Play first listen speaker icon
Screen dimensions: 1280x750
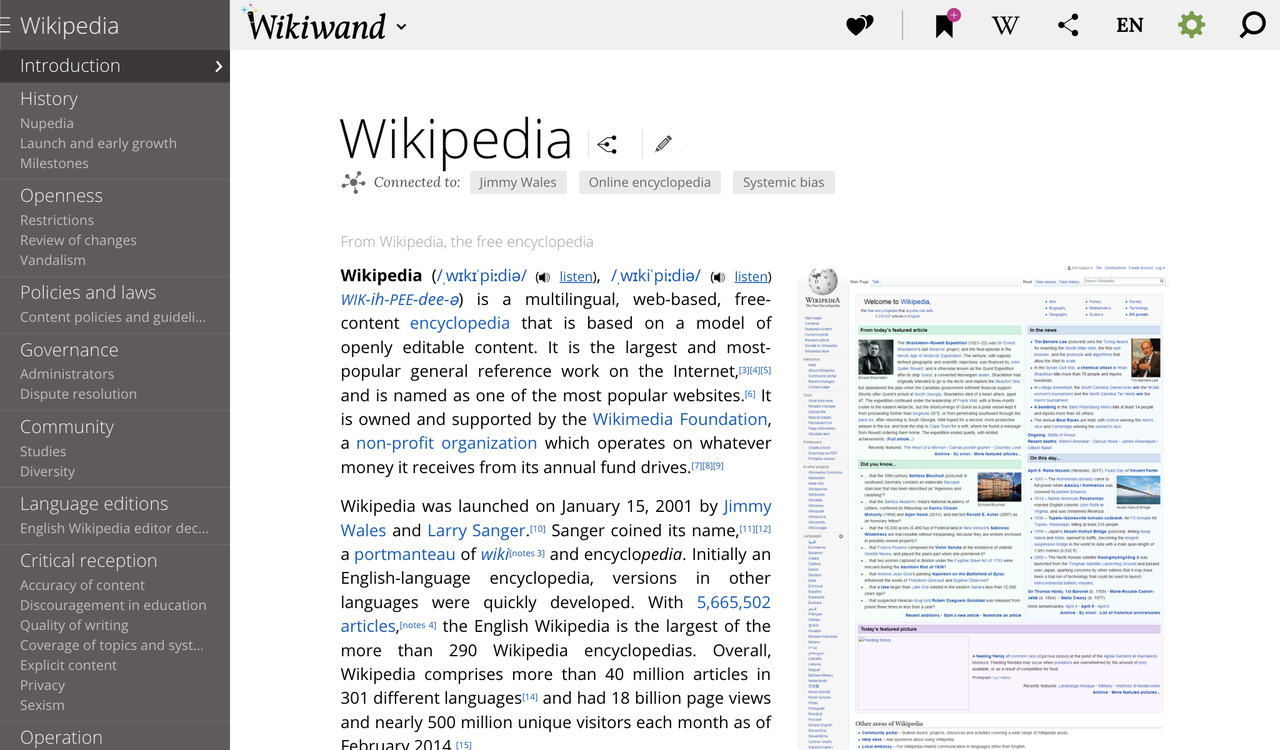tap(543, 277)
